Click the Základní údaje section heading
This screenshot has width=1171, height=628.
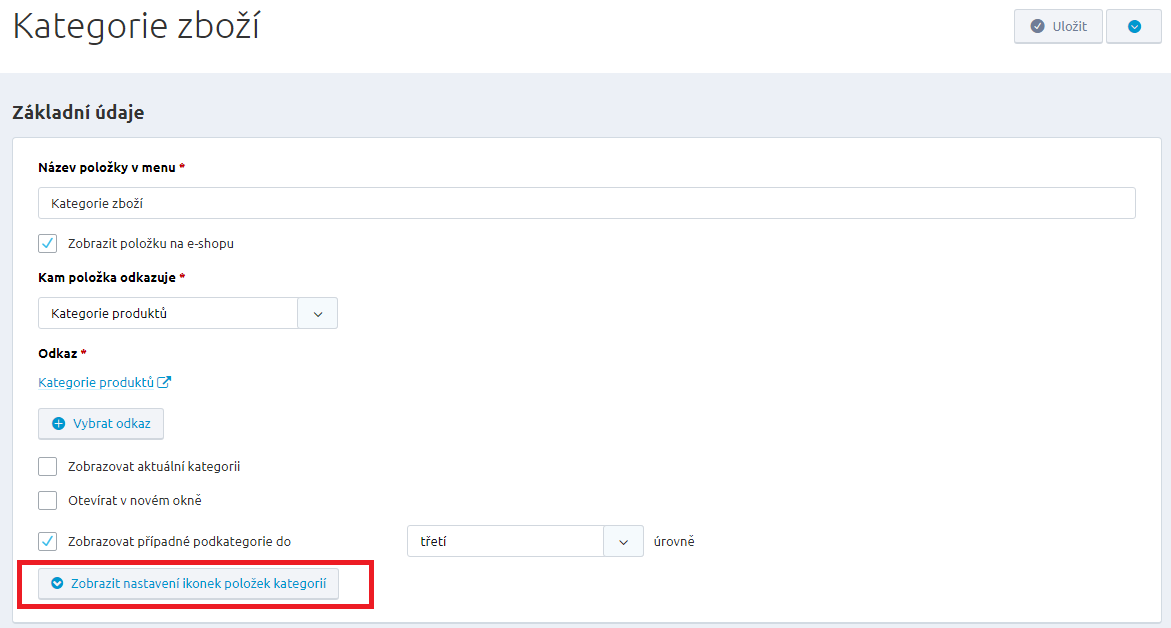pos(78,112)
